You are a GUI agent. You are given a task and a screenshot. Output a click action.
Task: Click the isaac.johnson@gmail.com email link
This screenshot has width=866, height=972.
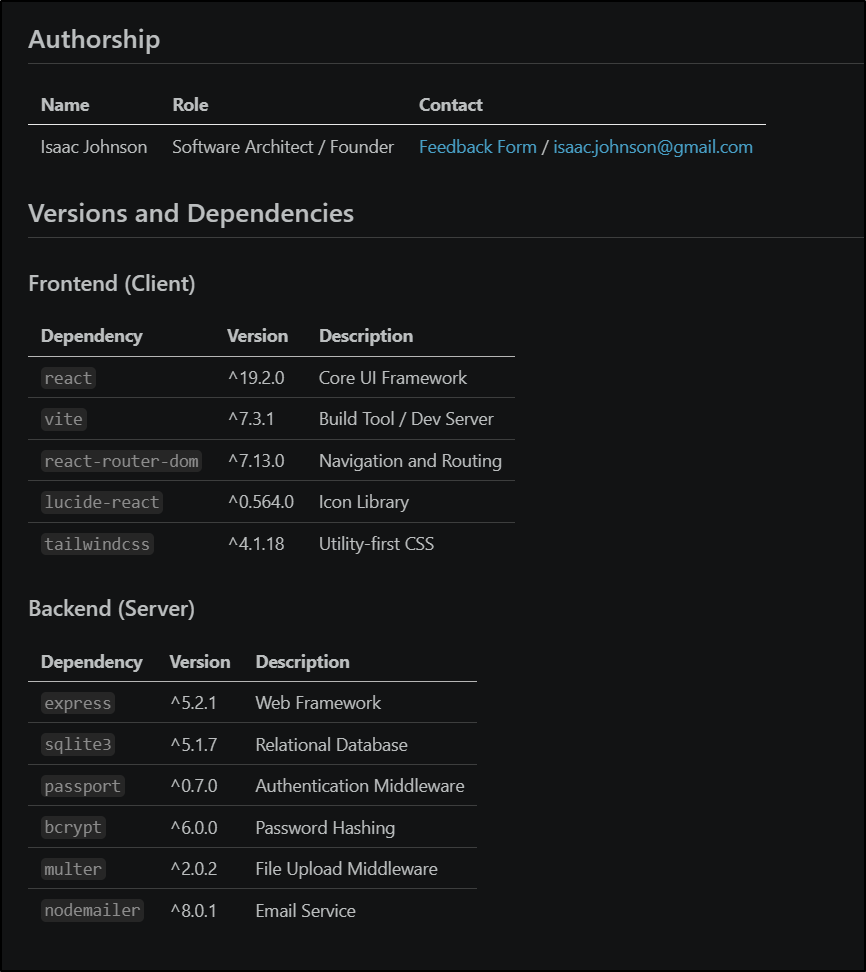pos(652,147)
